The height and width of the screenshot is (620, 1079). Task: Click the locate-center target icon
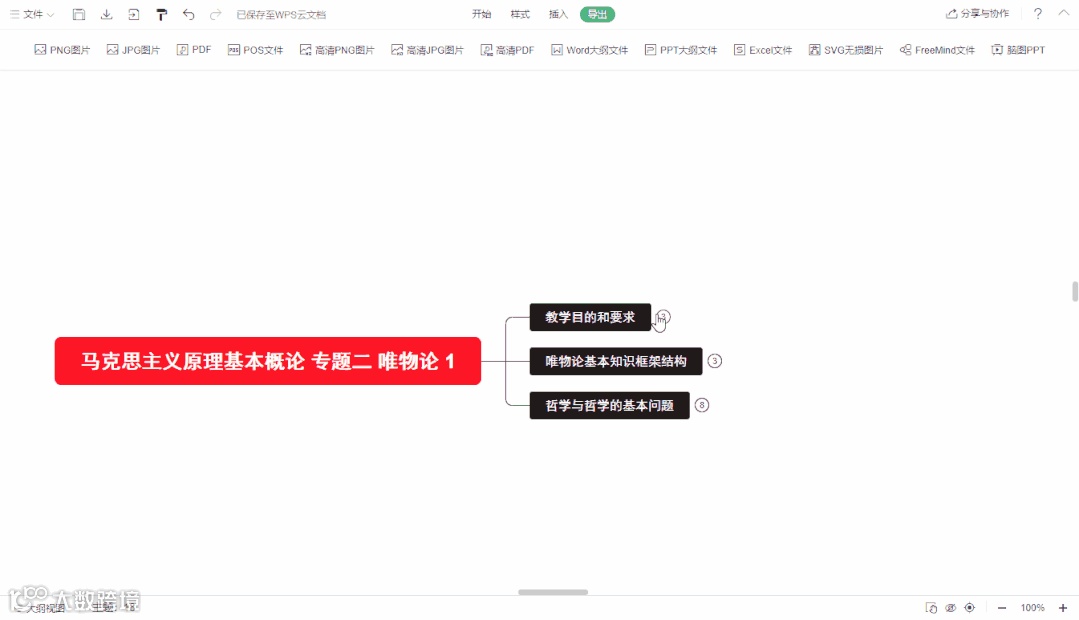pyautogui.click(x=970, y=608)
